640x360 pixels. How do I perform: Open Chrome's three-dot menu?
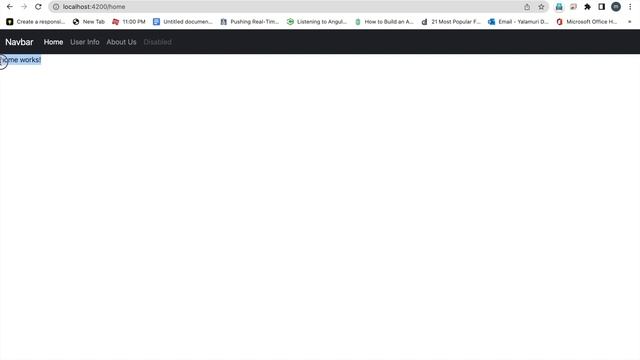[630, 7]
